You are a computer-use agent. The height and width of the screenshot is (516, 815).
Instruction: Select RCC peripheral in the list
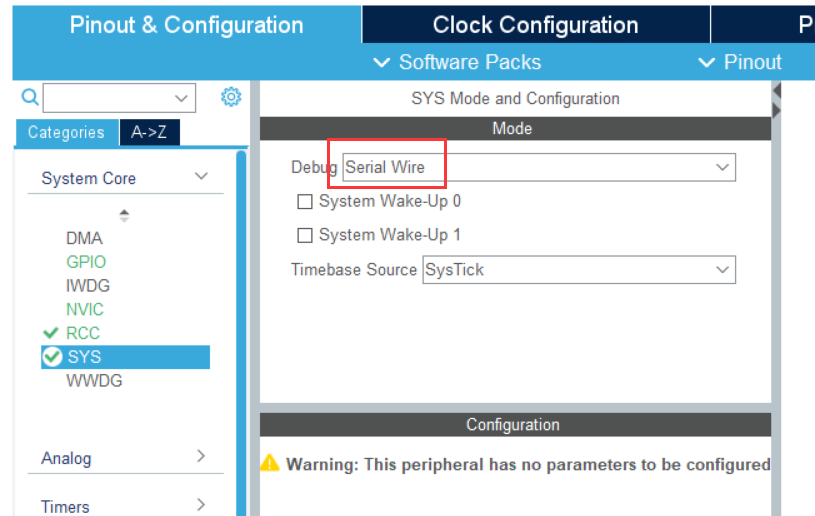pos(83,333)
